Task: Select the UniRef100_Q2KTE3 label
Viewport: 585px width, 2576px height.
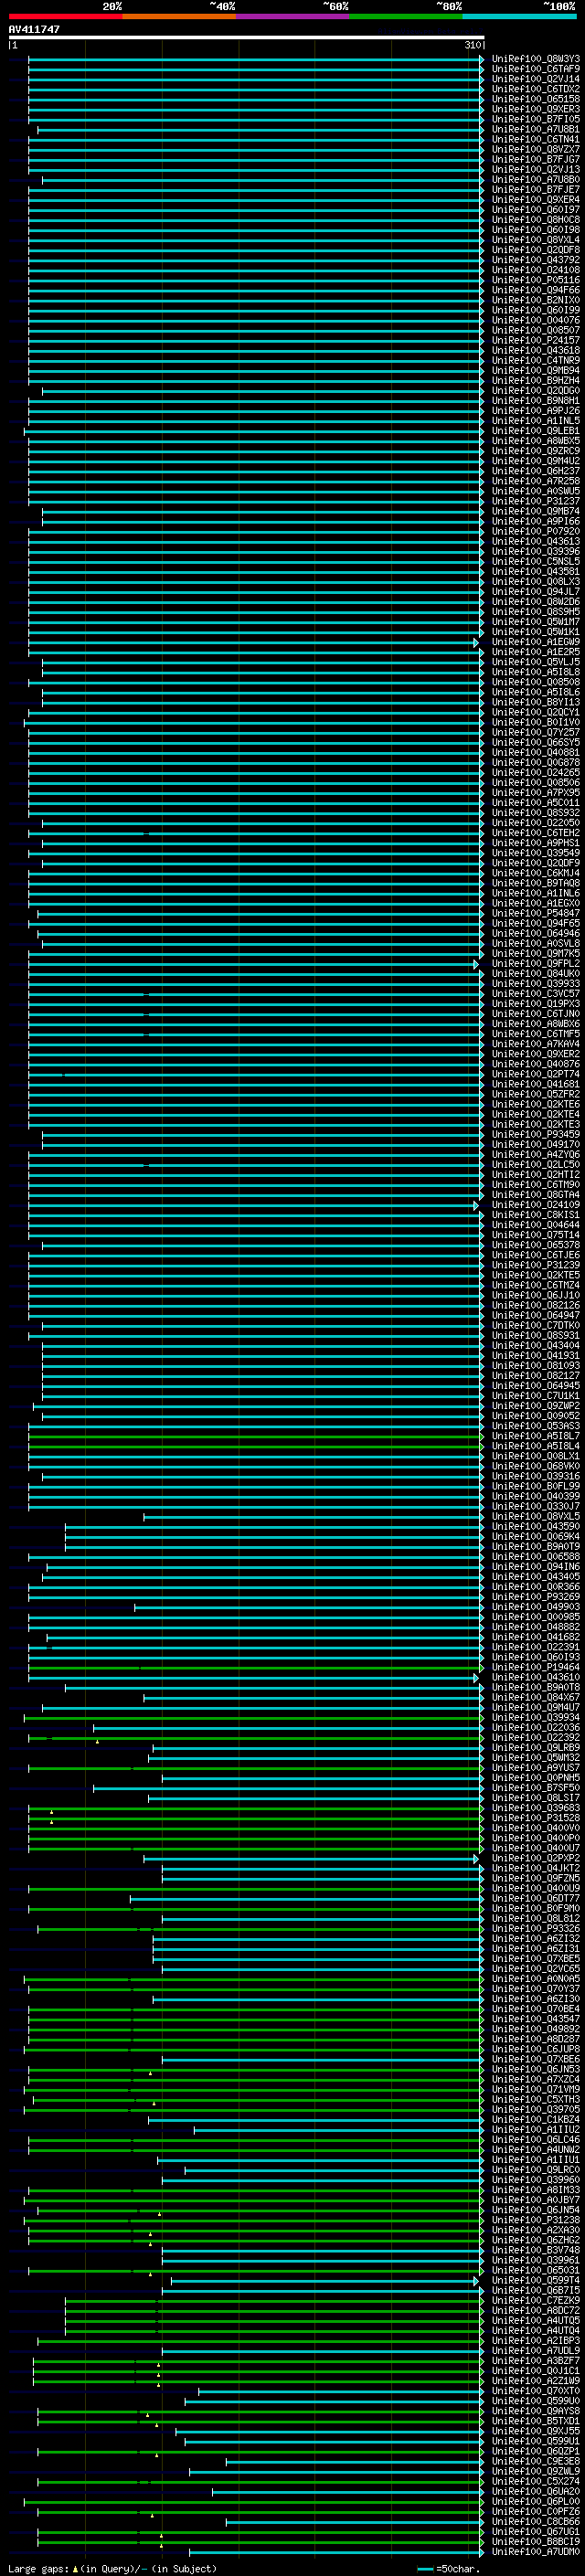Action: coord(536,1124)
